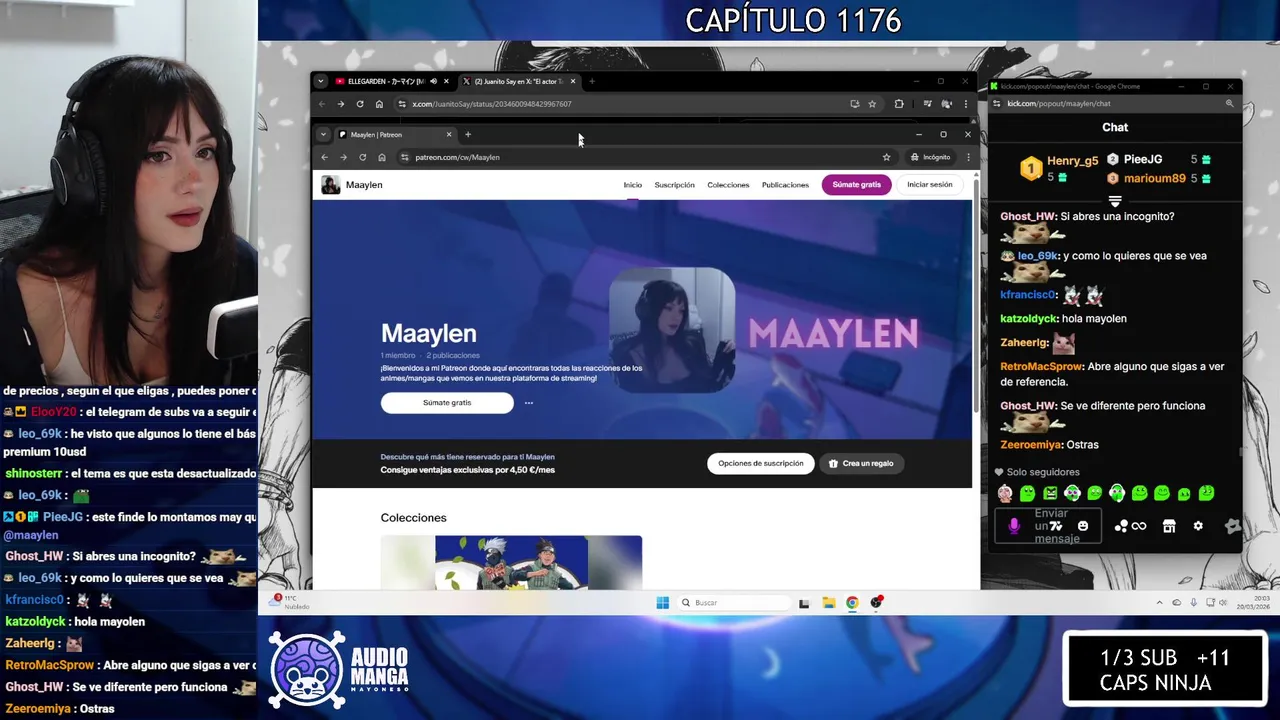Expand tab search in the Patreon window

coord(323,134)
